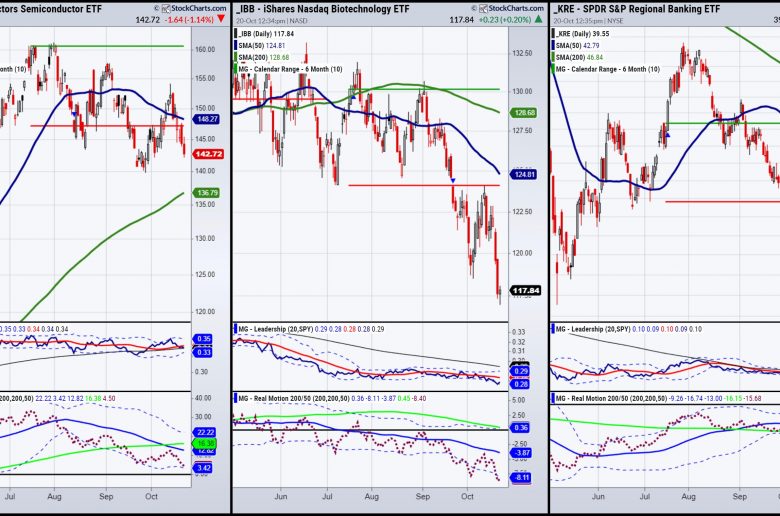
Task: Click the Jul date label on IBB chart
Action: (327, 496)
